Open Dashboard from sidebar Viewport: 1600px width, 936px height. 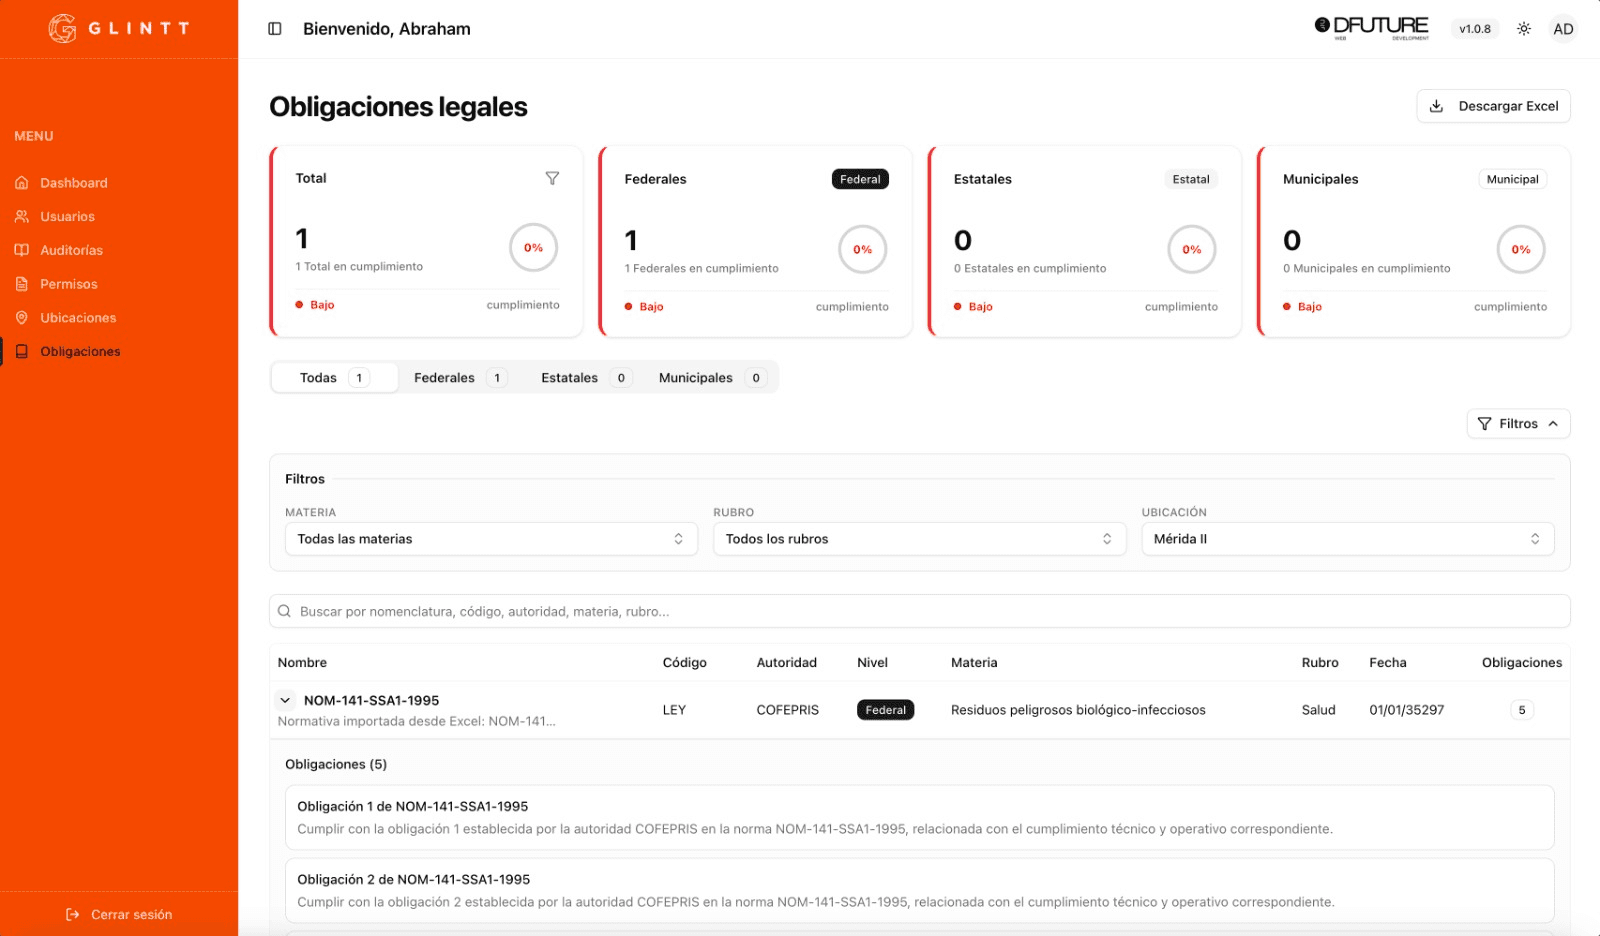73,183
